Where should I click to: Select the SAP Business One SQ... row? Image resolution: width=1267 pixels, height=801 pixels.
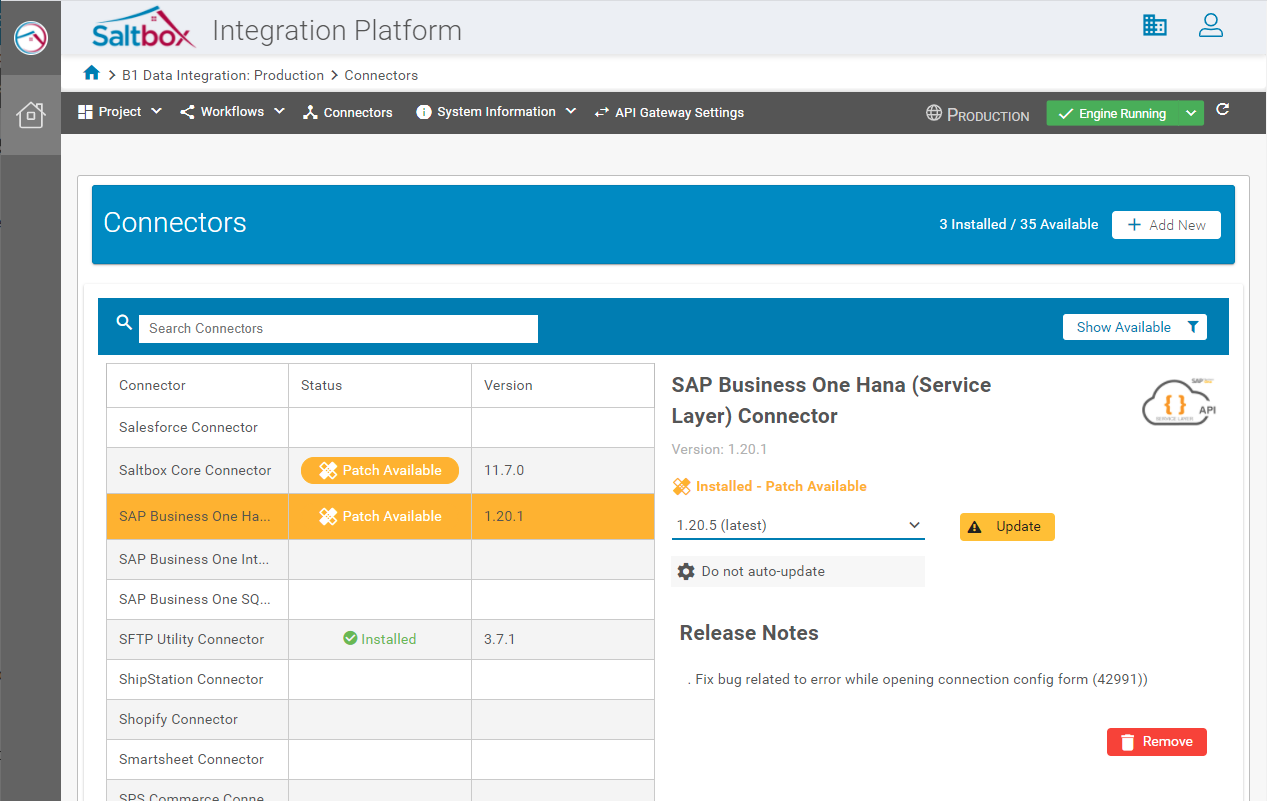(x=380, y=600)
